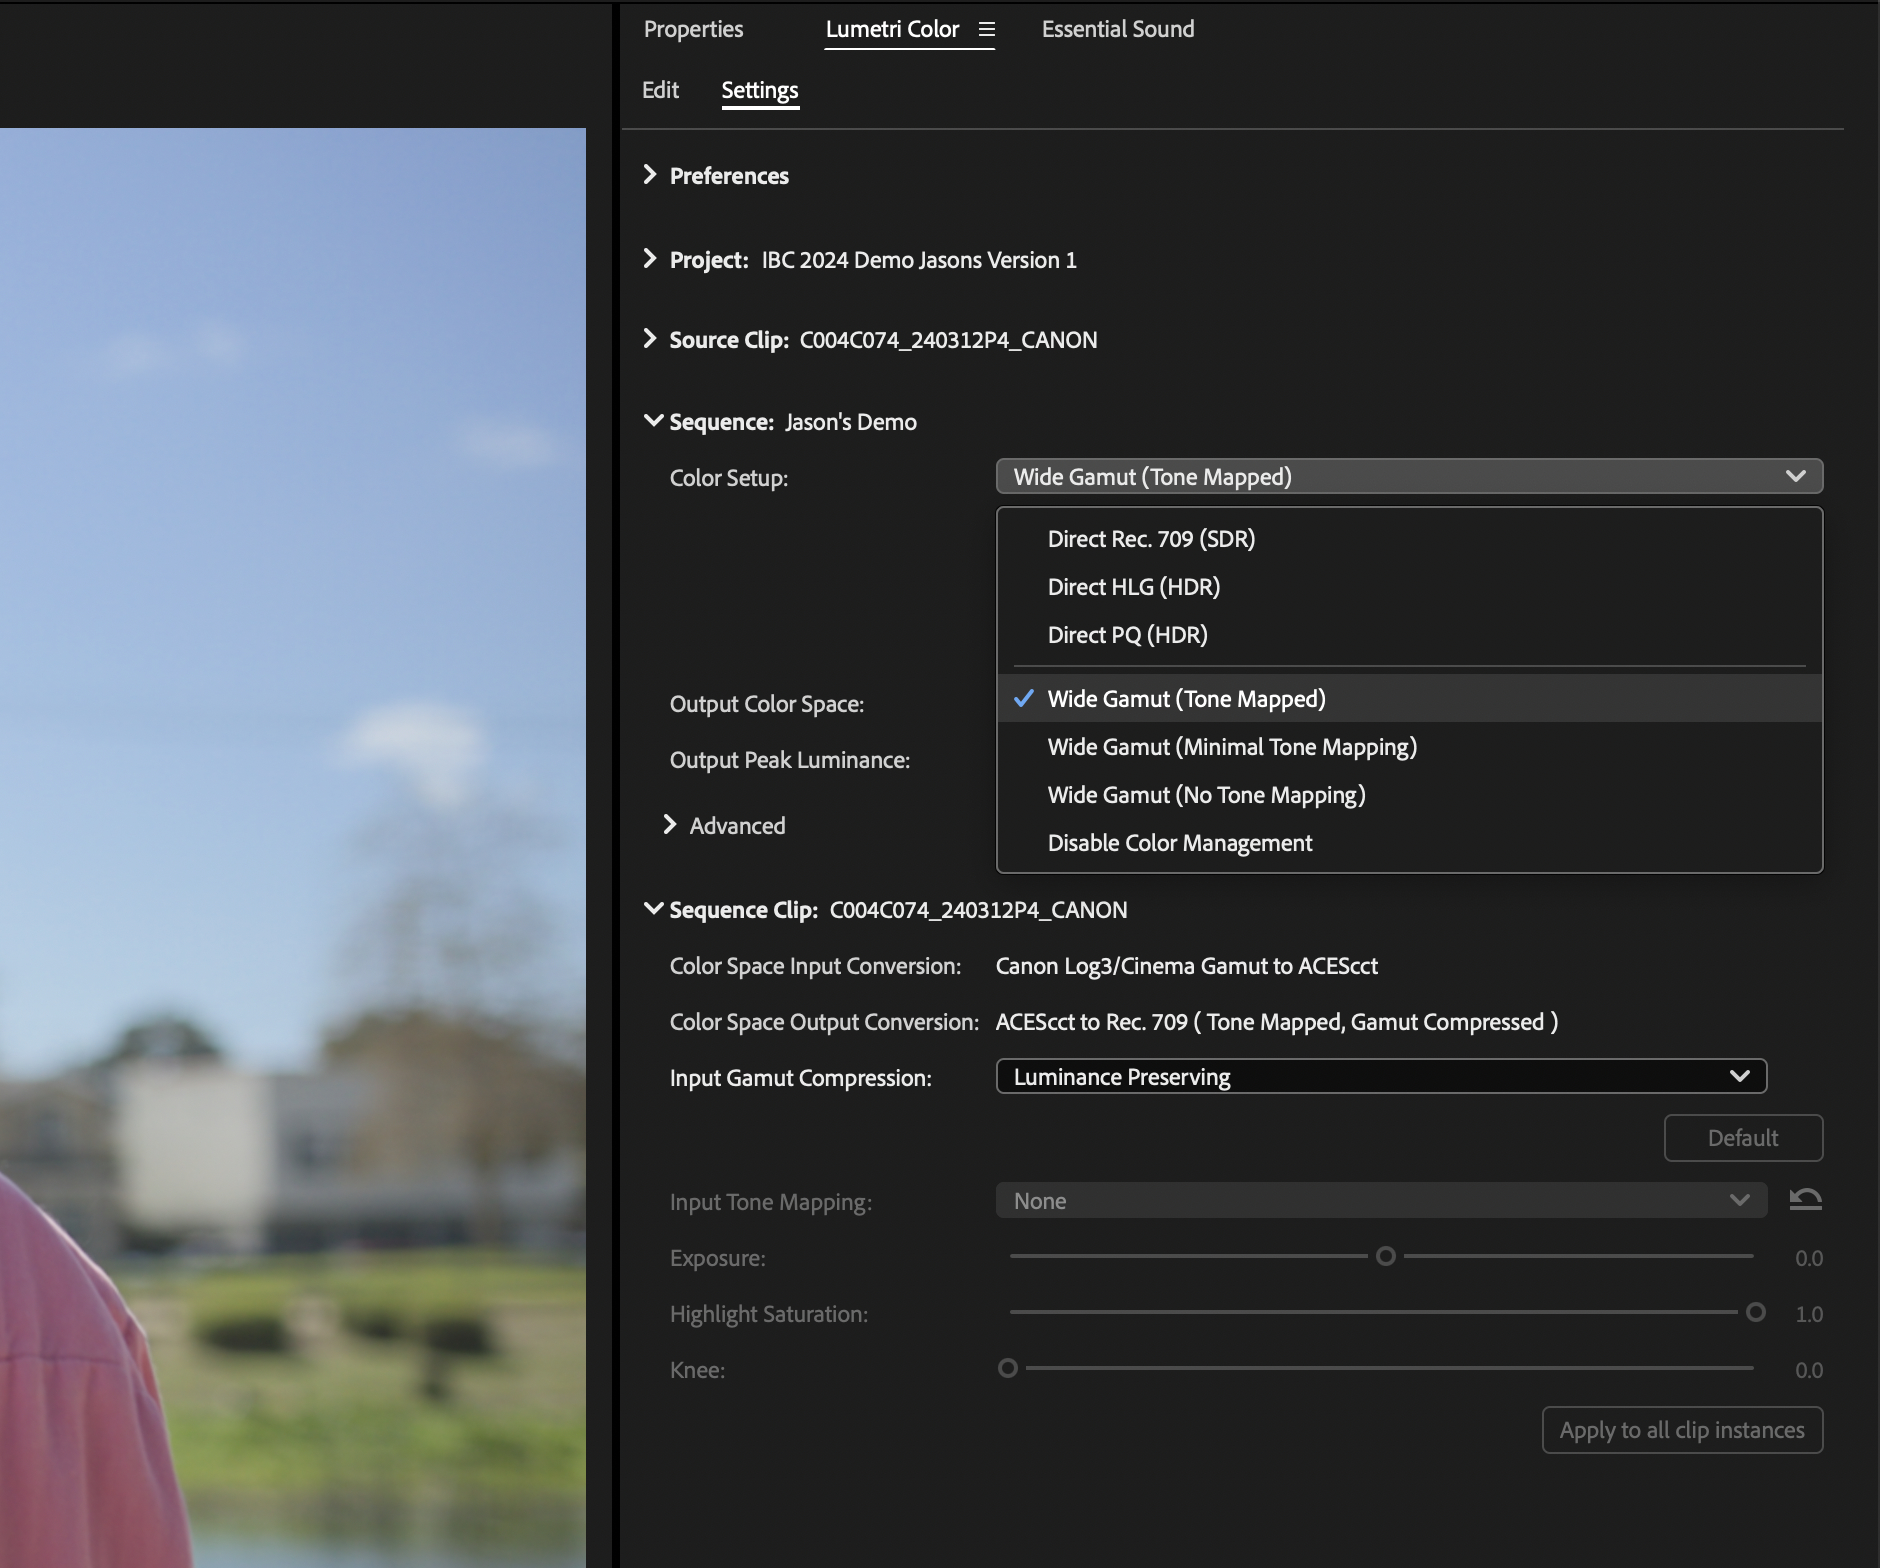
Task: Expand the Advanced settings chevron
Action: (x=670, y=825)
